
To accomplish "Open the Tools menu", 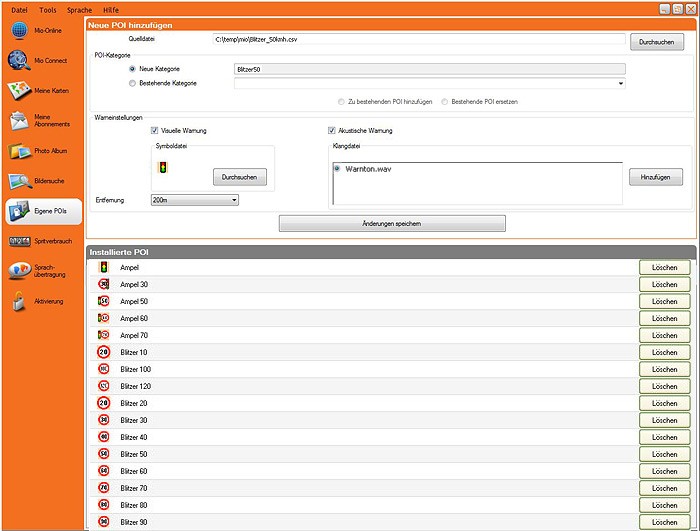I will tap(48, 8).
